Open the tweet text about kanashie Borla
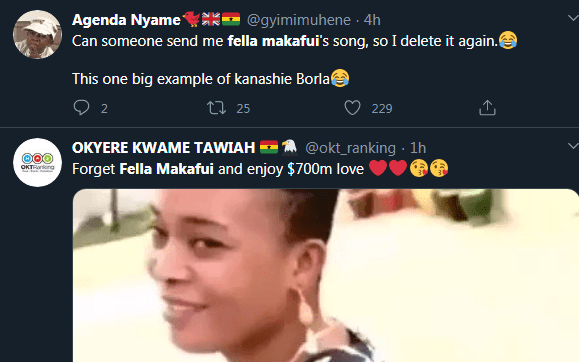Viewport: 579px width, 362px height. coord(210,79)
